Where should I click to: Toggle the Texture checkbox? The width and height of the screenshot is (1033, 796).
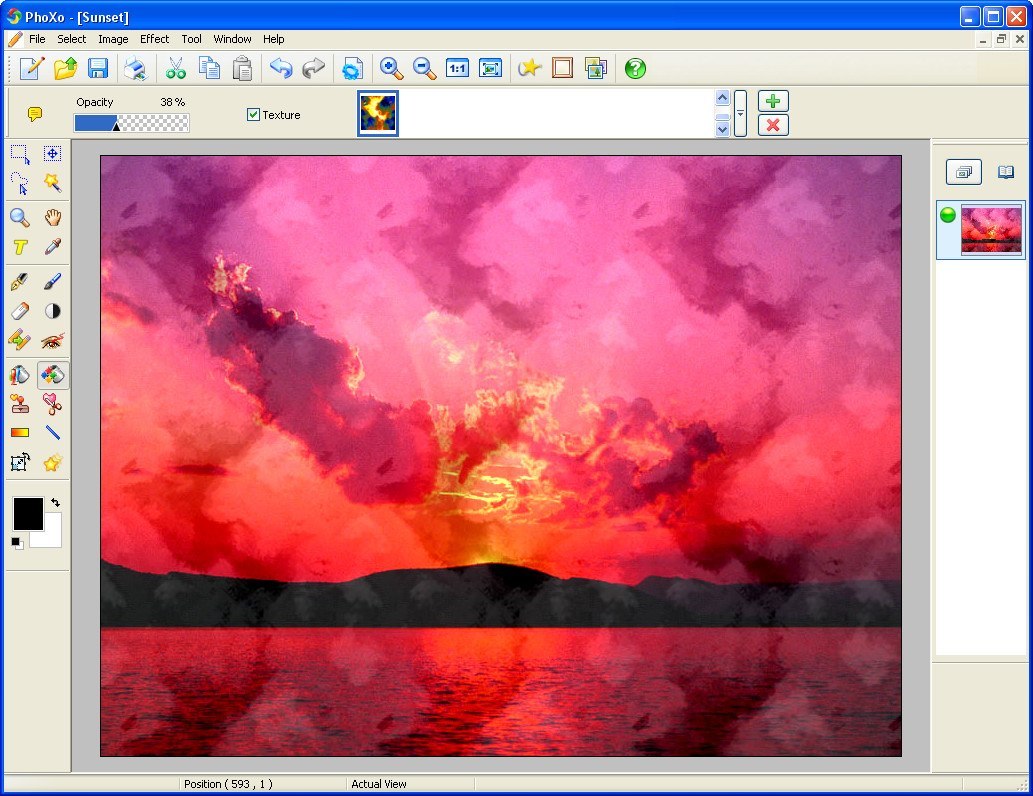pos(252,115)
